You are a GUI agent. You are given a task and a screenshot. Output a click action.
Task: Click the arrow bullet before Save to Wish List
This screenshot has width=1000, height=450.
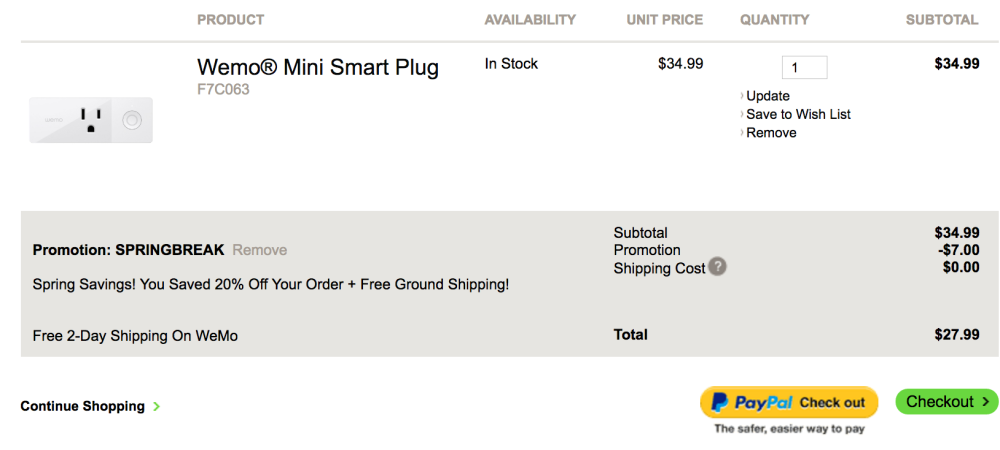point(742,115)
